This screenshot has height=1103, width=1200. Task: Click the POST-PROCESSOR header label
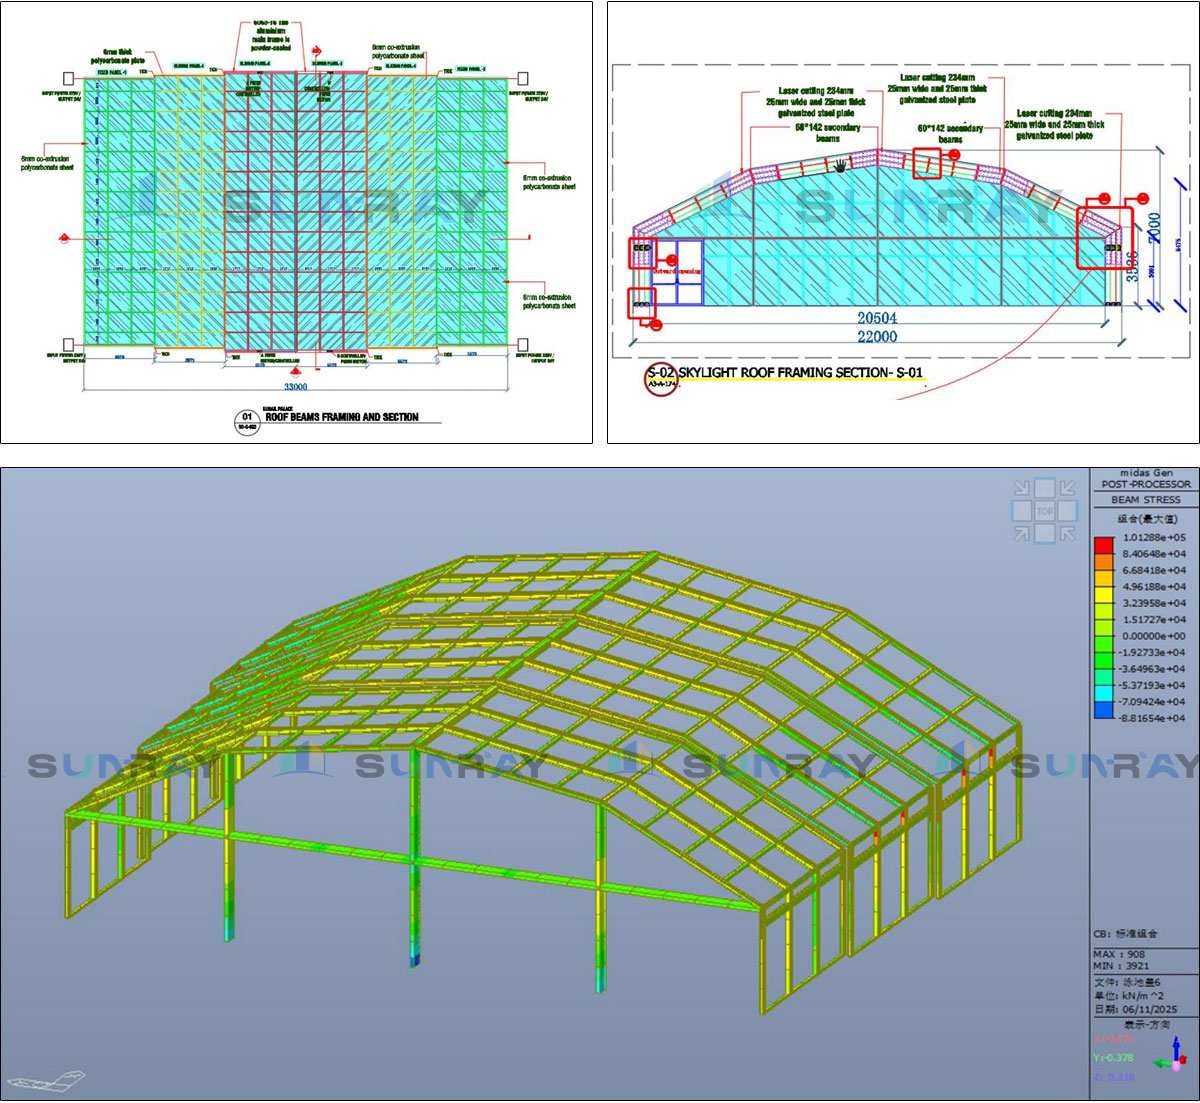[1145, 484]
